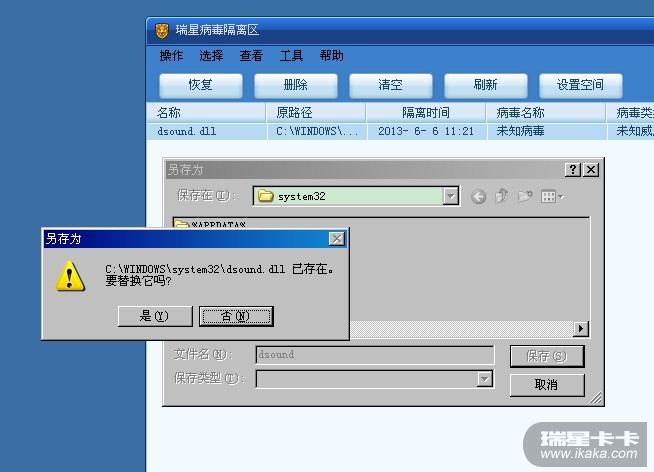The width and height of the screenshot is (654, 472).
Task: Decline replace with 否(N) button
Action: [x=236, y=316]
